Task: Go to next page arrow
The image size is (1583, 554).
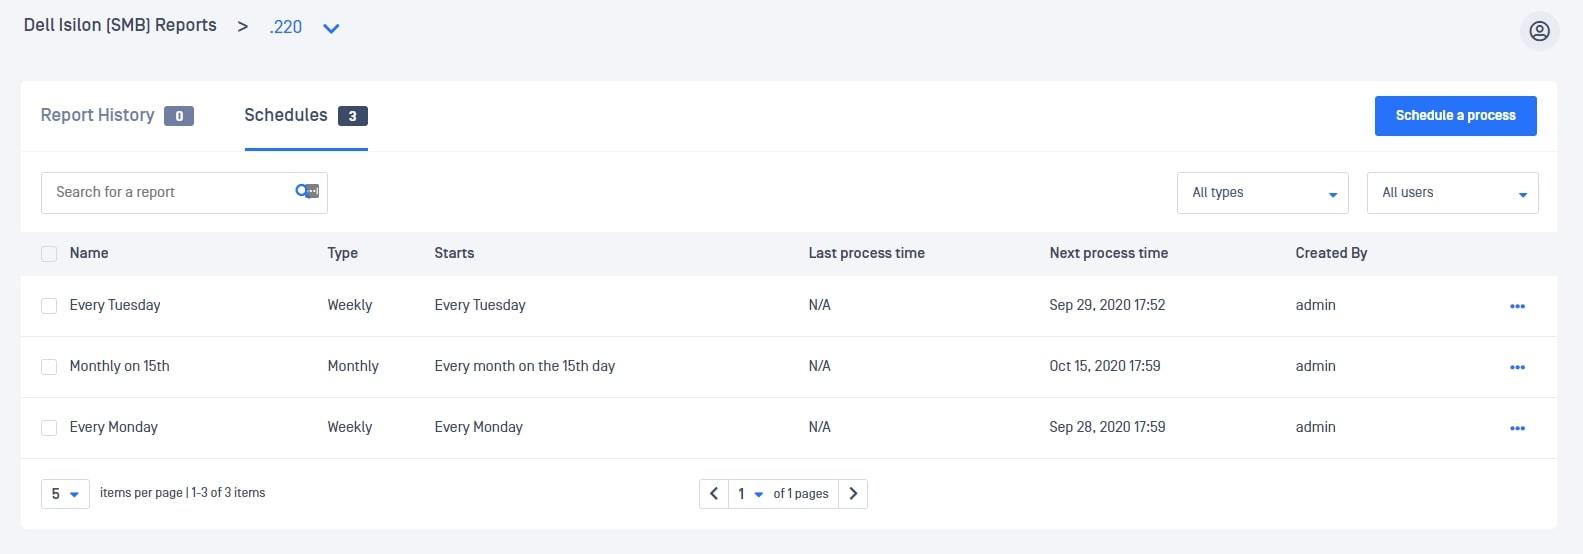Action: 853,493
